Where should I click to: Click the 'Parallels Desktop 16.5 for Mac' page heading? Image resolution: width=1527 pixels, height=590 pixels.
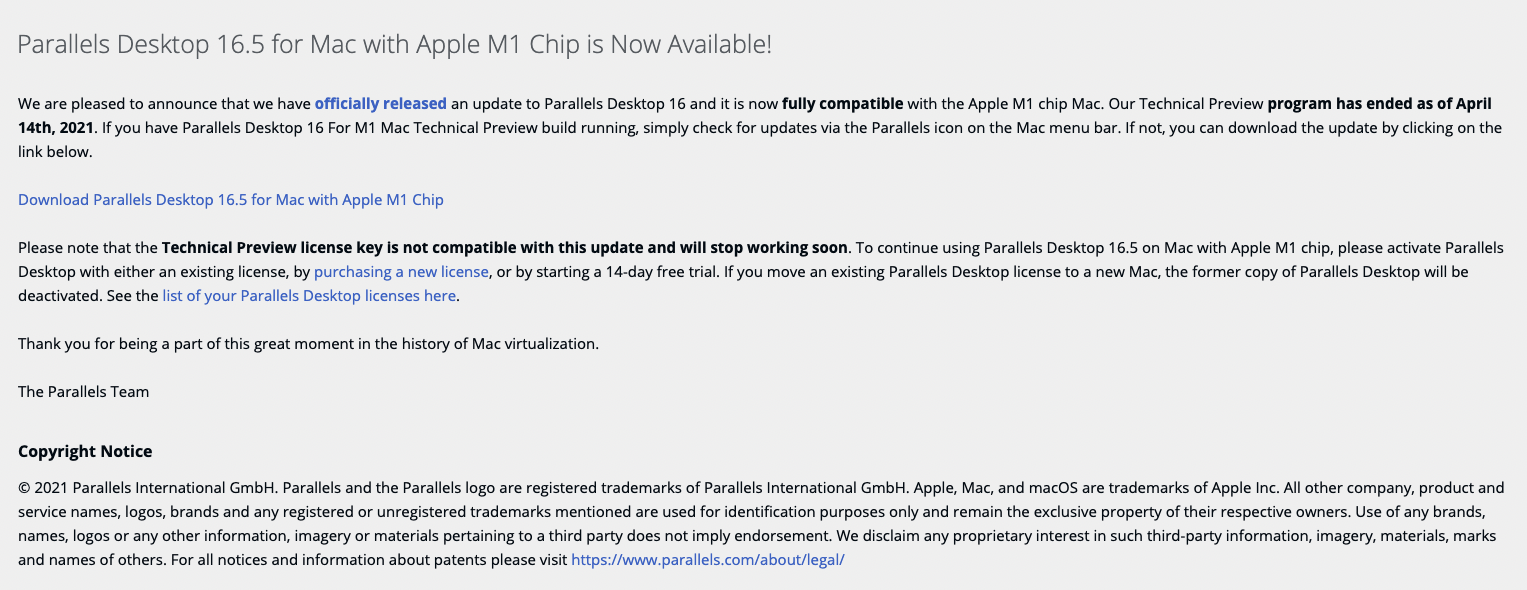tap(395, 44)
